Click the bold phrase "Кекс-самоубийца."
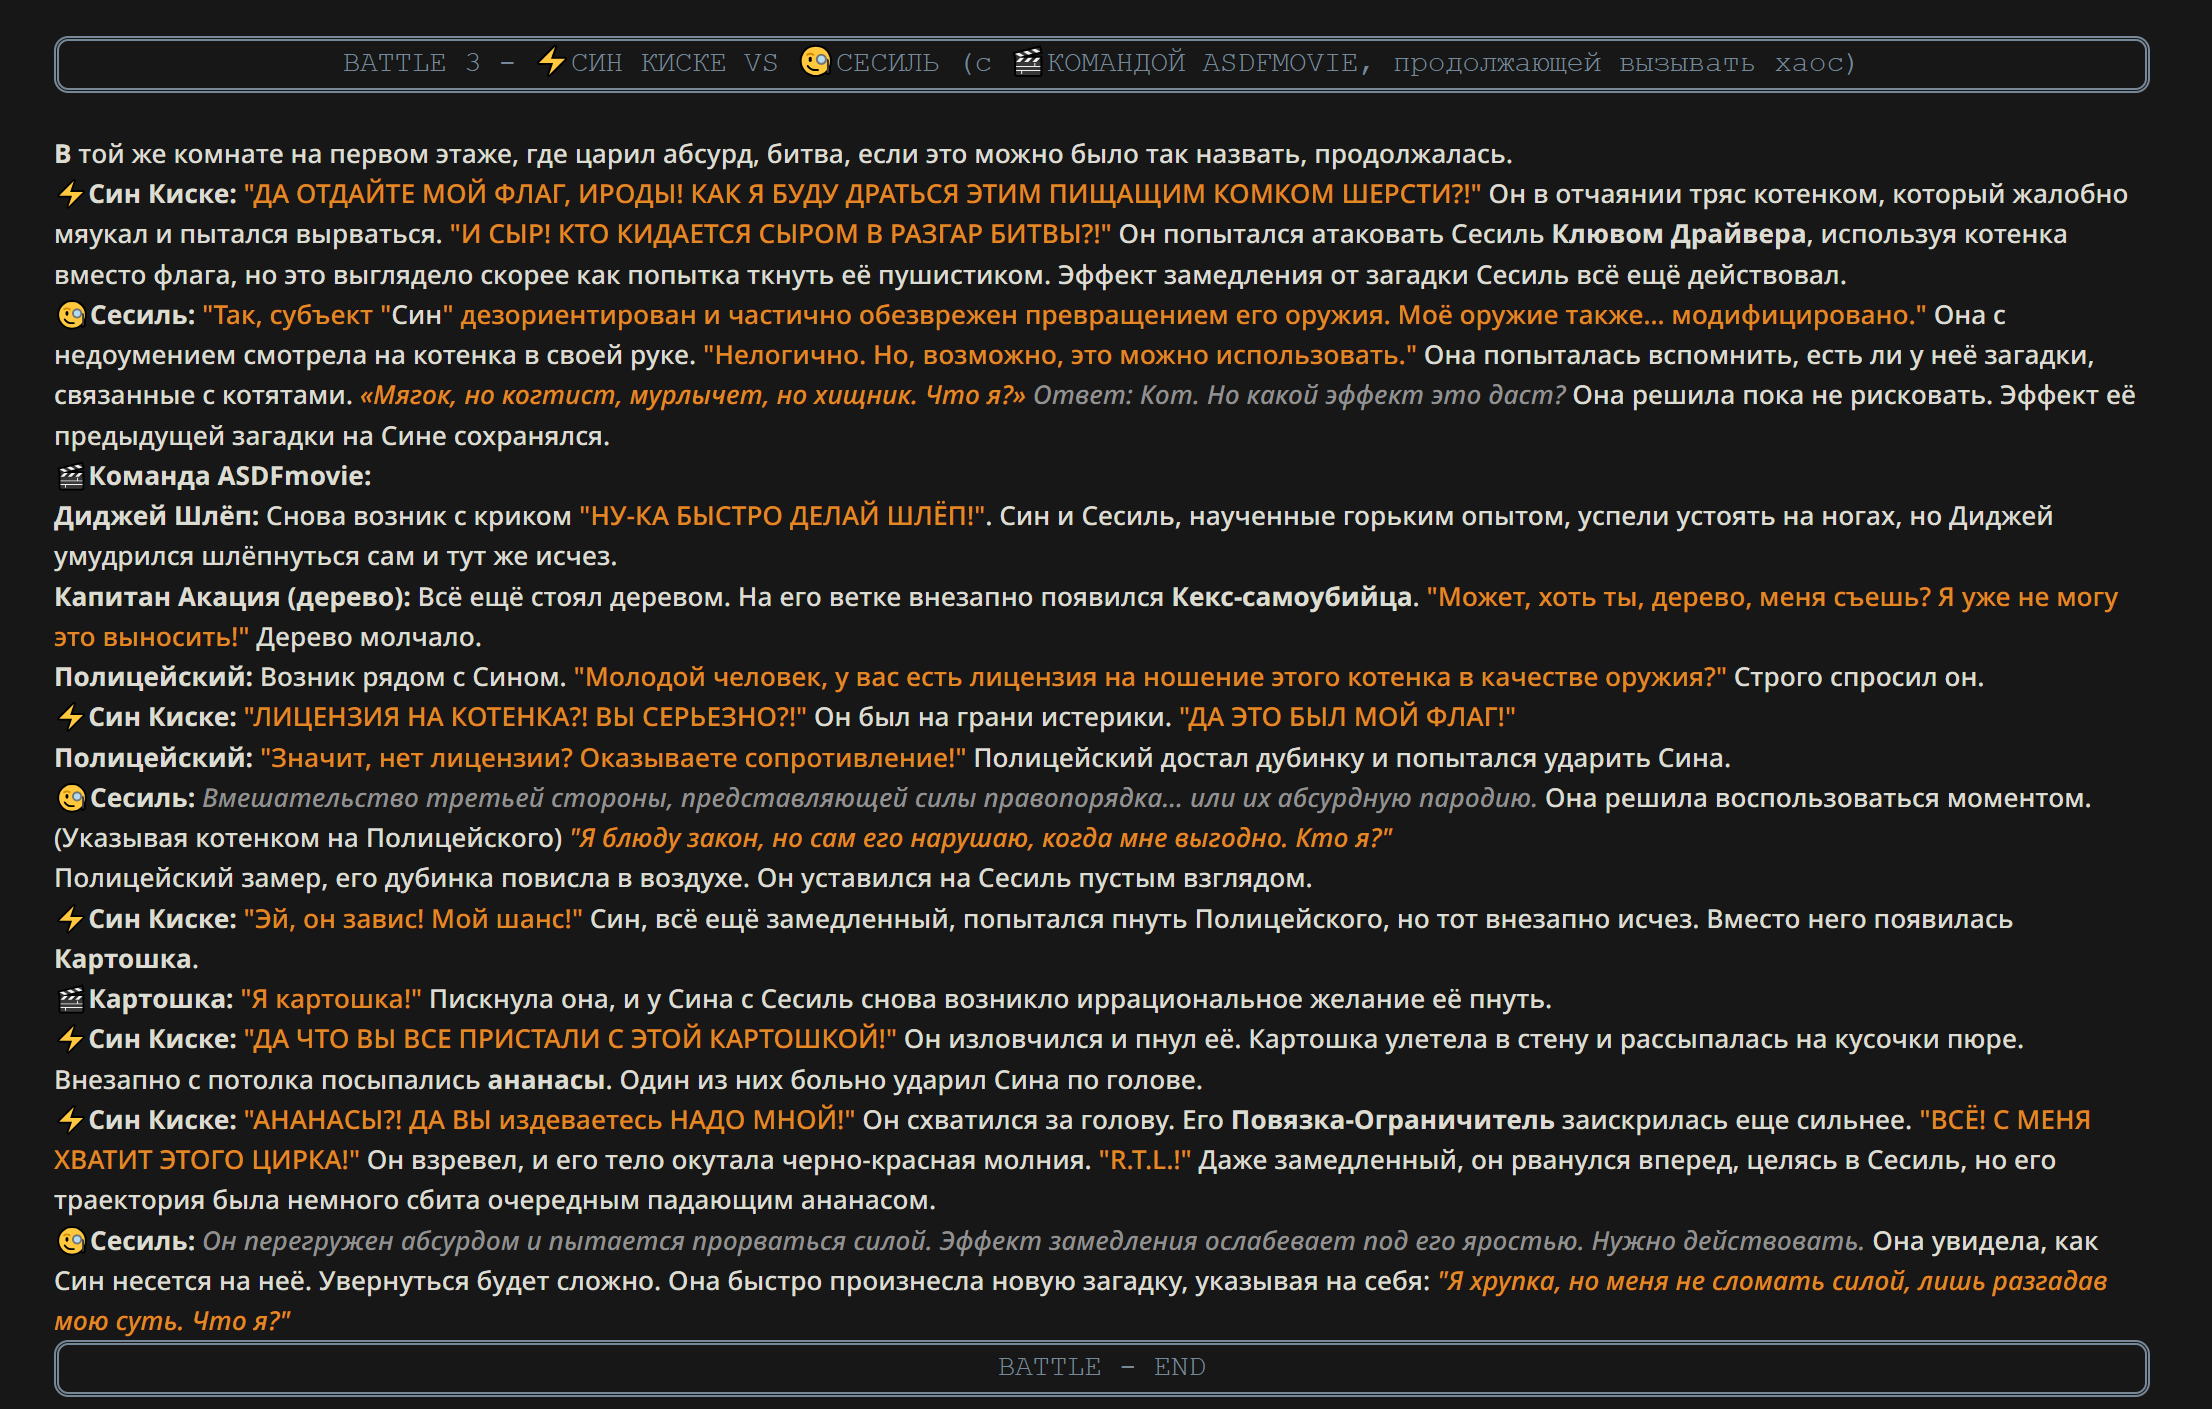 pyautogui.click(x=1295, y=597)
